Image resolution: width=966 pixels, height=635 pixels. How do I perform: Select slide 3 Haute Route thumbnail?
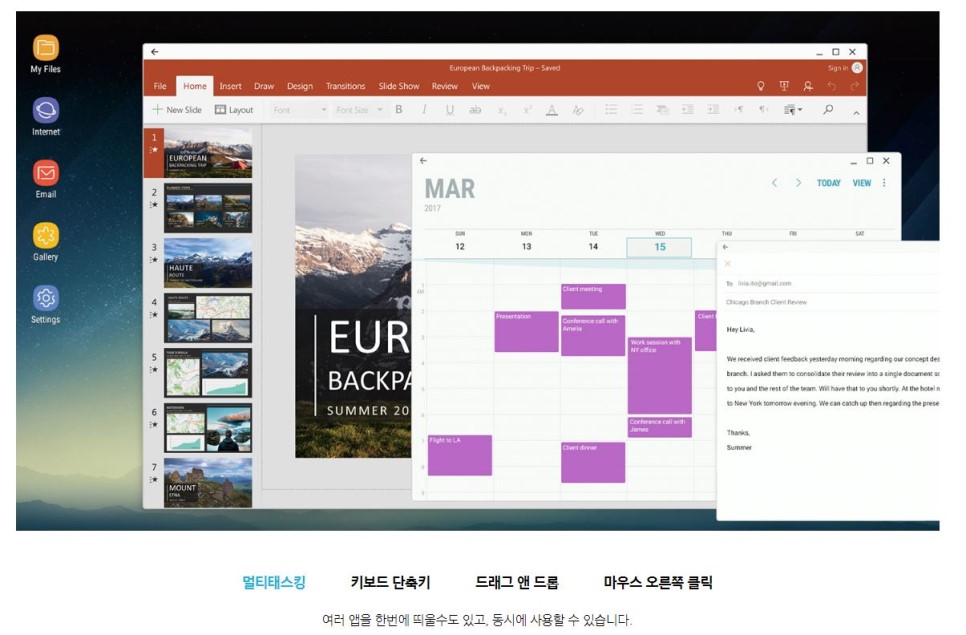208,263
